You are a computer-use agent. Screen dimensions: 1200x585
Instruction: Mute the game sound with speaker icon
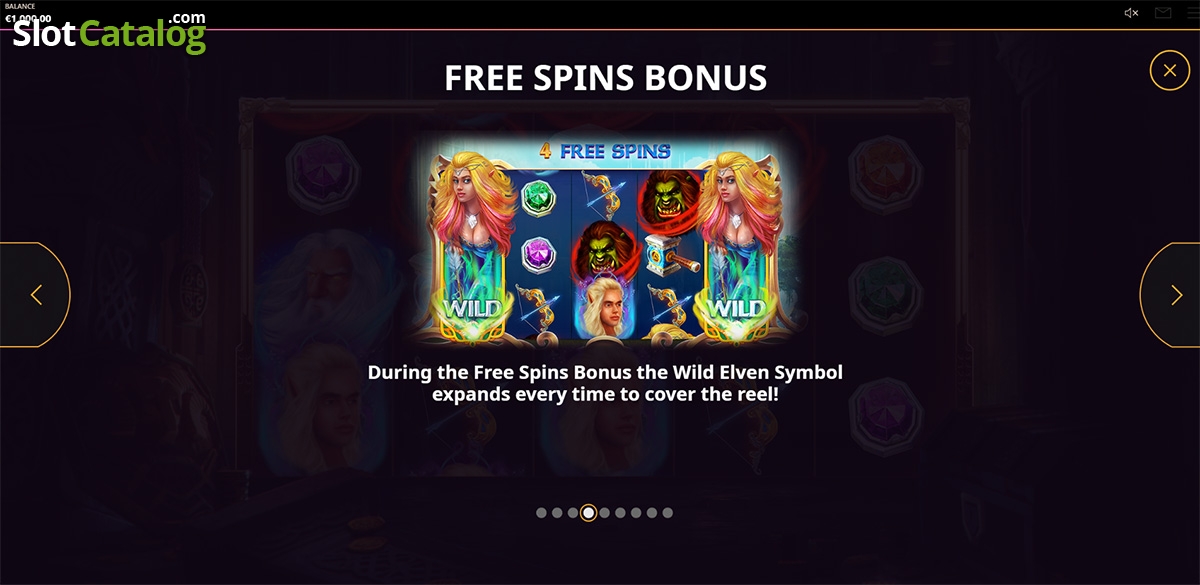pyautogui.click(x=1132, y=13)
